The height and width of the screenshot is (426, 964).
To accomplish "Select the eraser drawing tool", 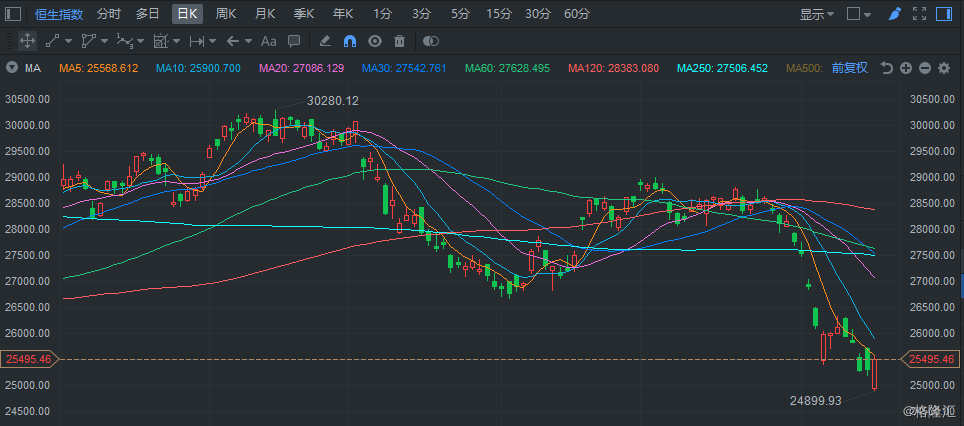I will pyautogui.click(x=326, y=41).
